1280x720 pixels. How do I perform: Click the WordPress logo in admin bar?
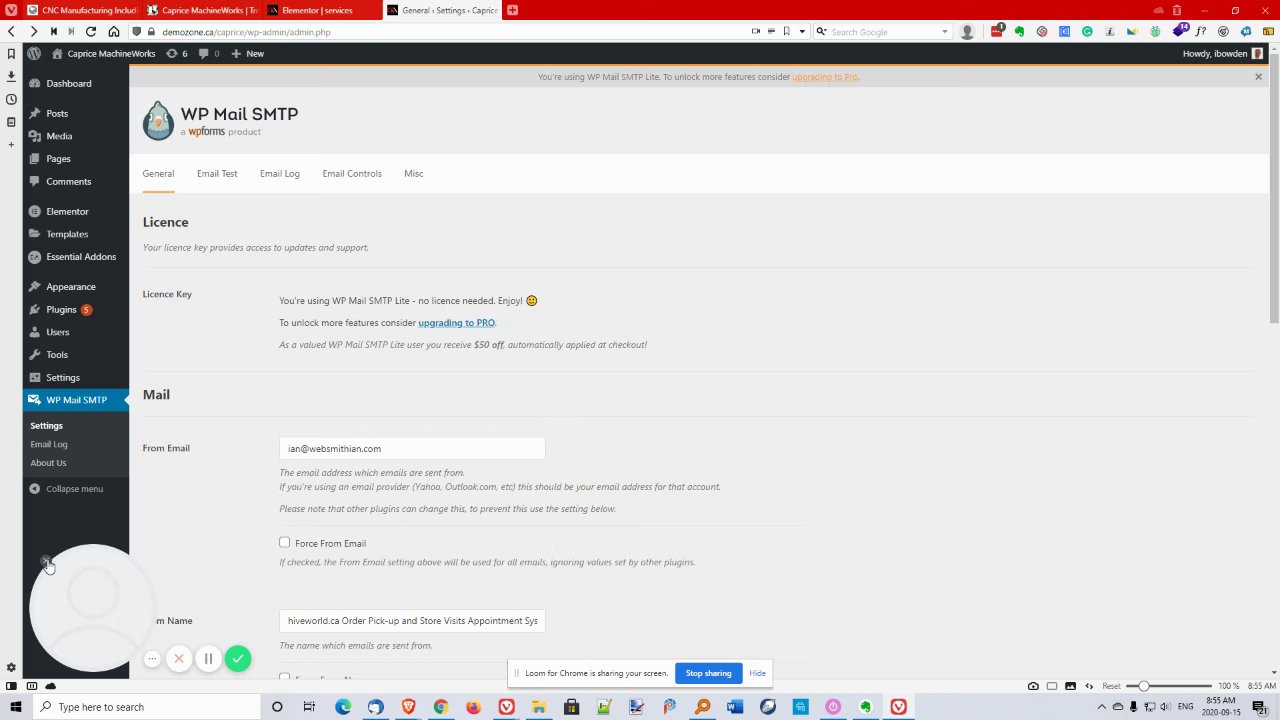pyautogui.click(x=34, y=53)
